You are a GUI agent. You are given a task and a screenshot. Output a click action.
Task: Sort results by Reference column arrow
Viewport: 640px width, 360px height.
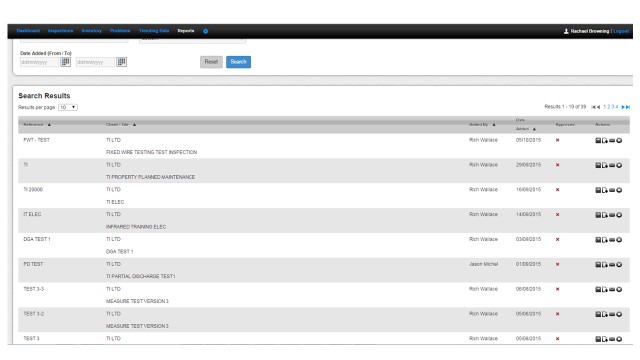tap(49, 124)
